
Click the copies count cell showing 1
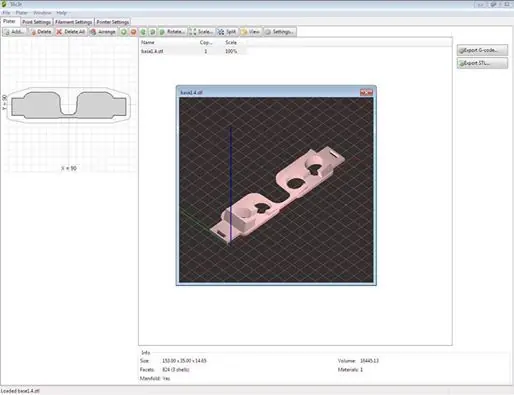pyautogui.click(x=206, y=51)
